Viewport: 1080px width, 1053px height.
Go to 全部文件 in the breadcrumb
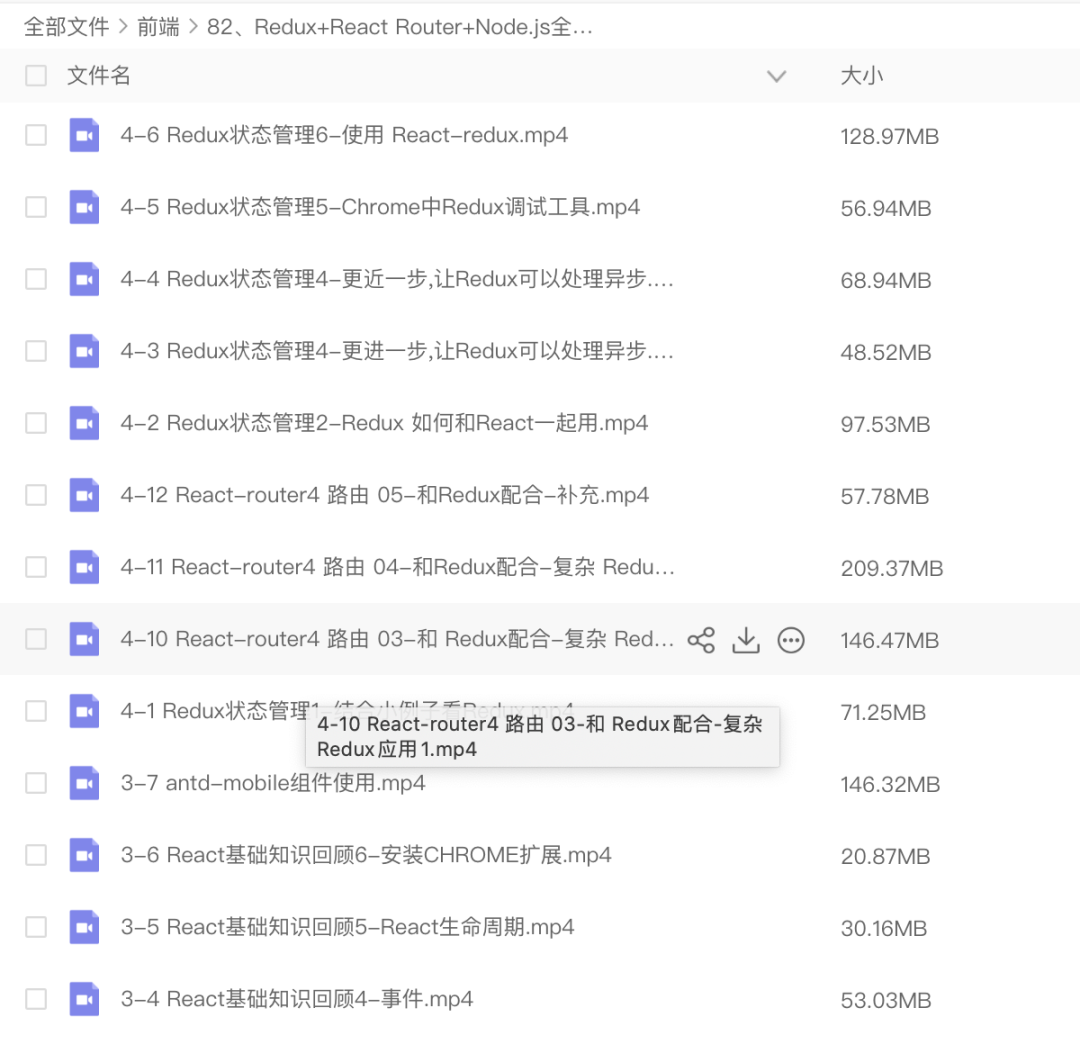tap(66, 27)
